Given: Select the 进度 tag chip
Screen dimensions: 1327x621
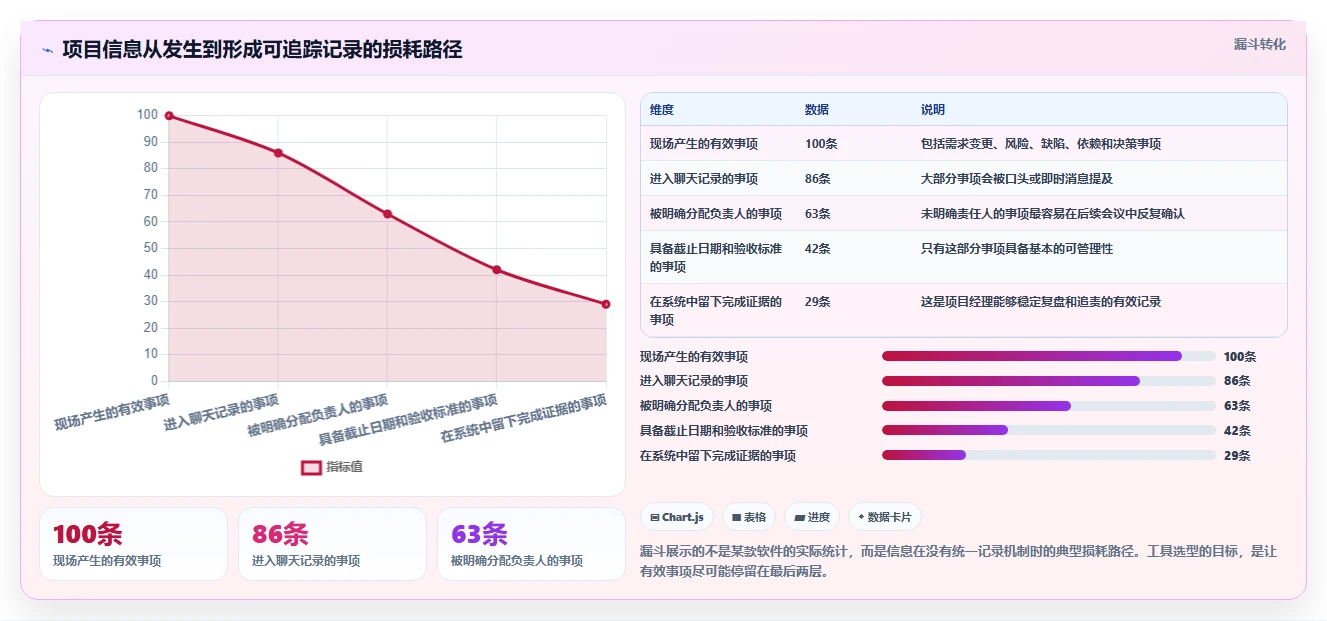Looking at the screenshot, I should 812,517.
